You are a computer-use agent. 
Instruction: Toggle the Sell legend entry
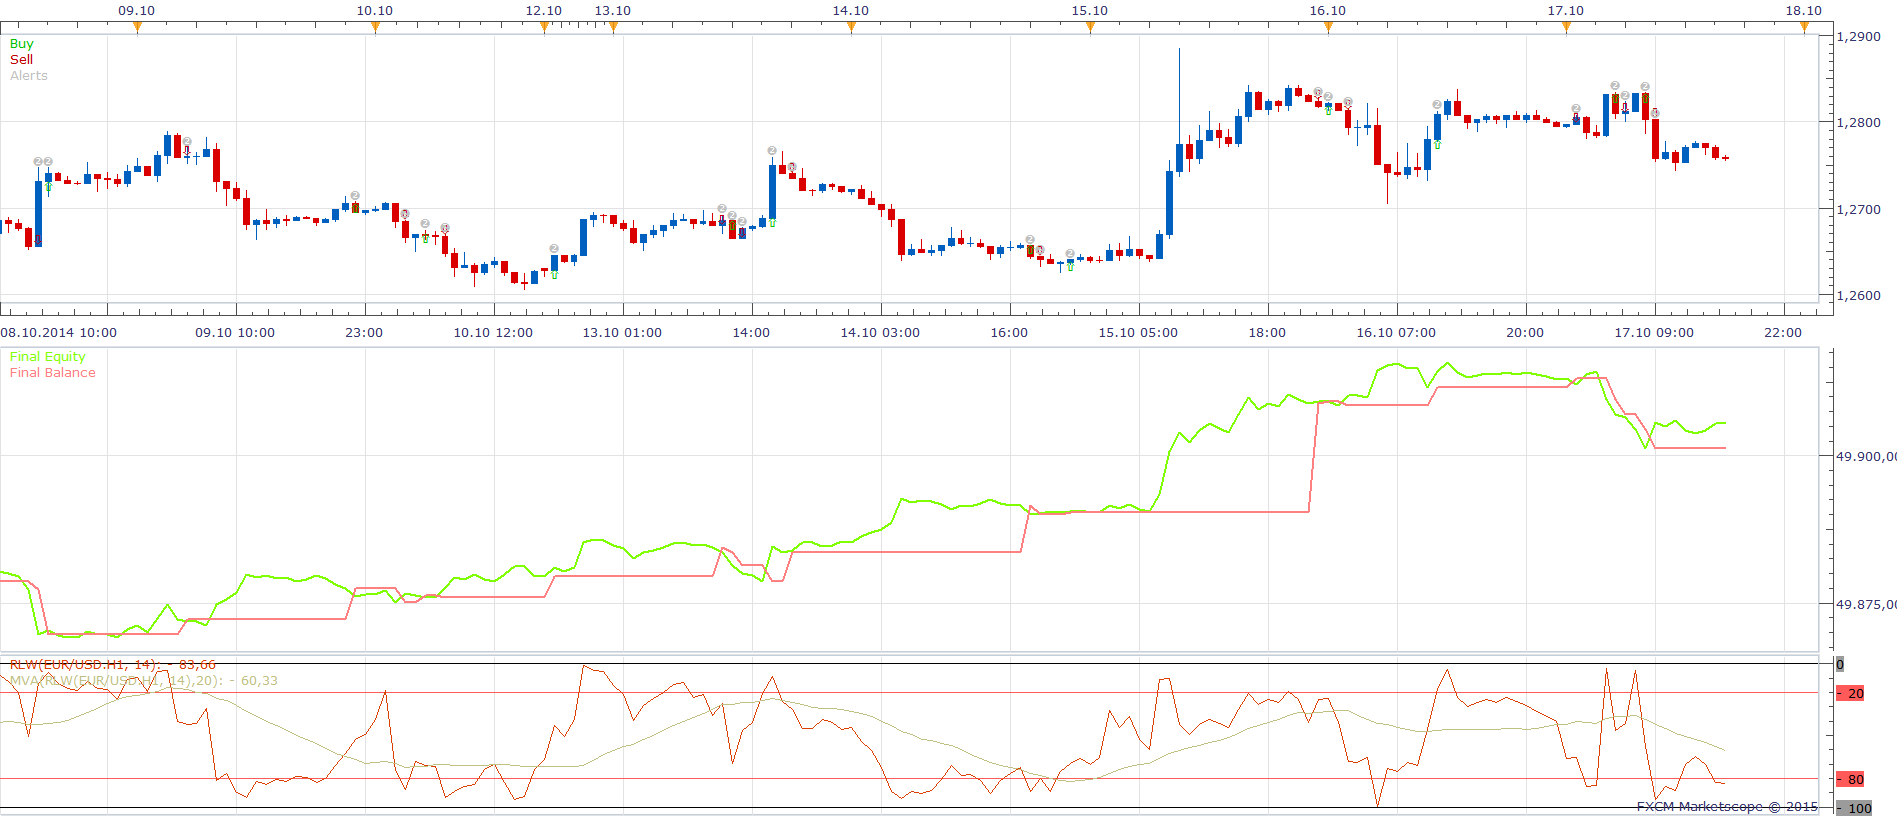pos(21,60)
